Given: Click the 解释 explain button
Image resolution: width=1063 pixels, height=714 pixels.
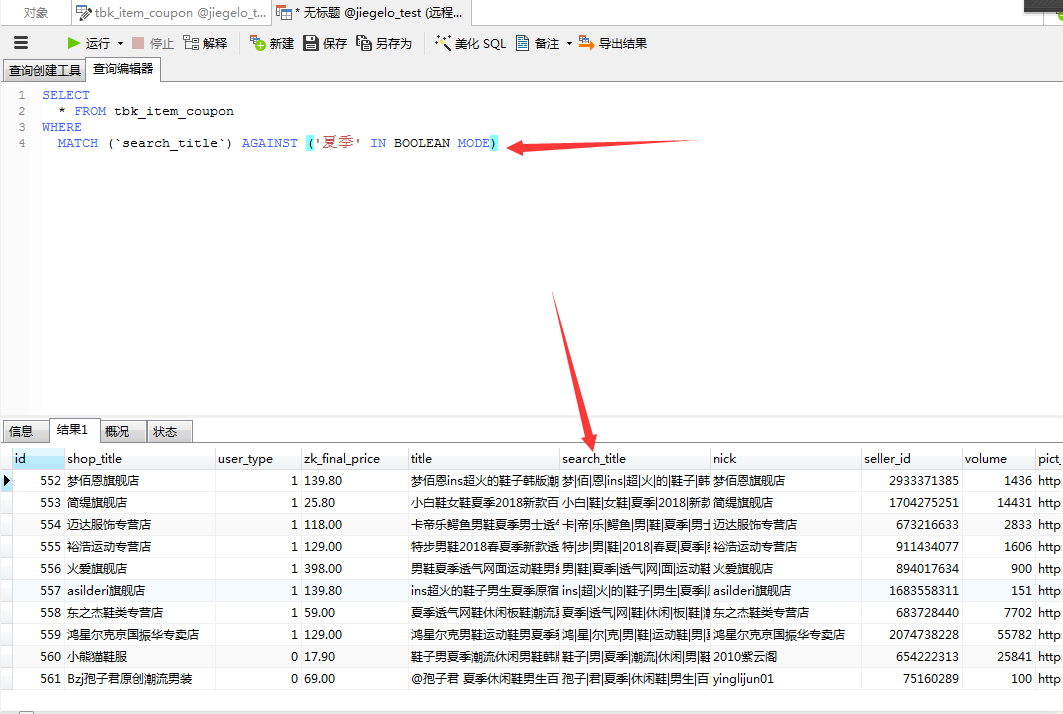Looking at the screenshot, I should [x=205, y=43].
